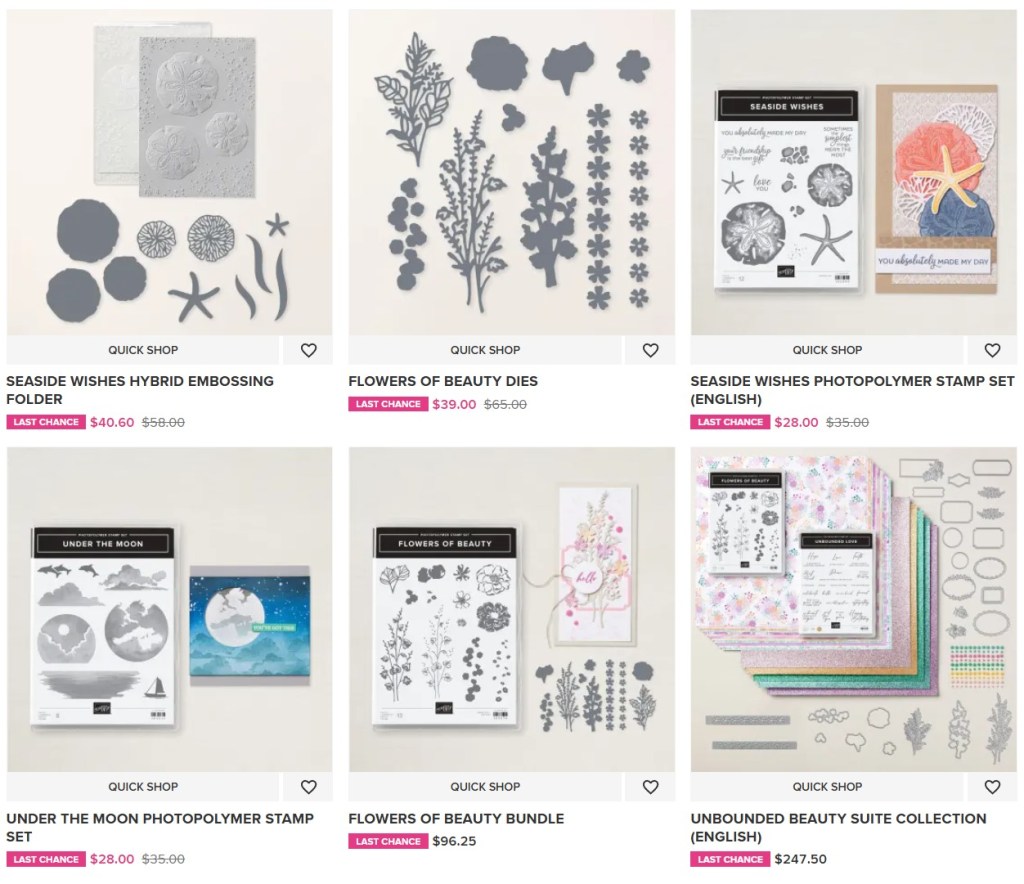Quick Shop the Seaside Wishes Embossing Folder
1024x884 pixels.
(x=143, y=350)
